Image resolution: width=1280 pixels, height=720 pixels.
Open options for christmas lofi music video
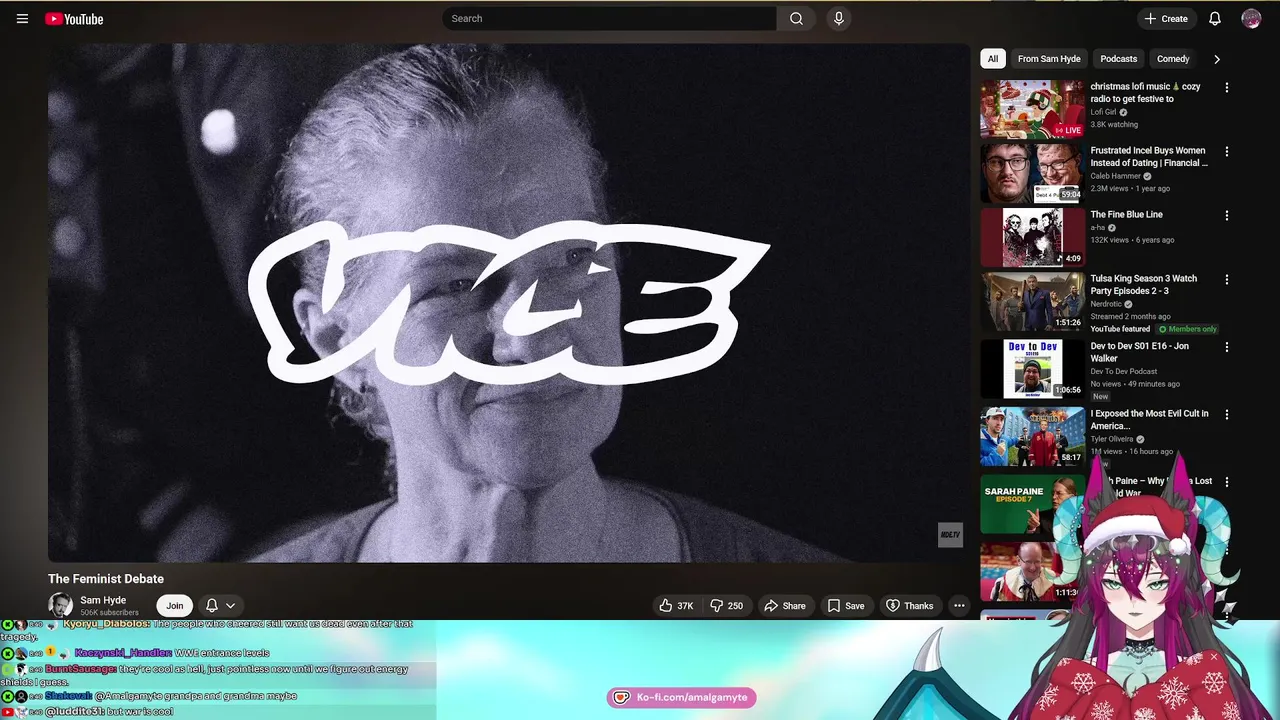coord(1227,88)
